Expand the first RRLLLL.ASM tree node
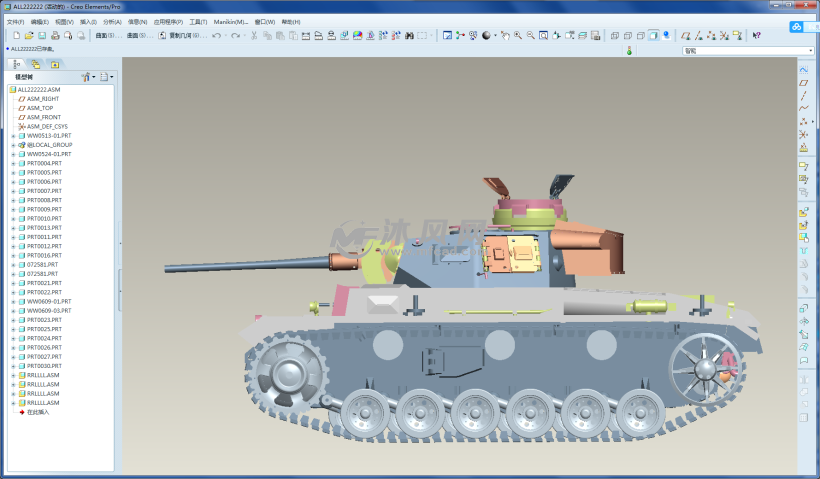The width and height of the screenshot is (820, 479). pos(13,375)
